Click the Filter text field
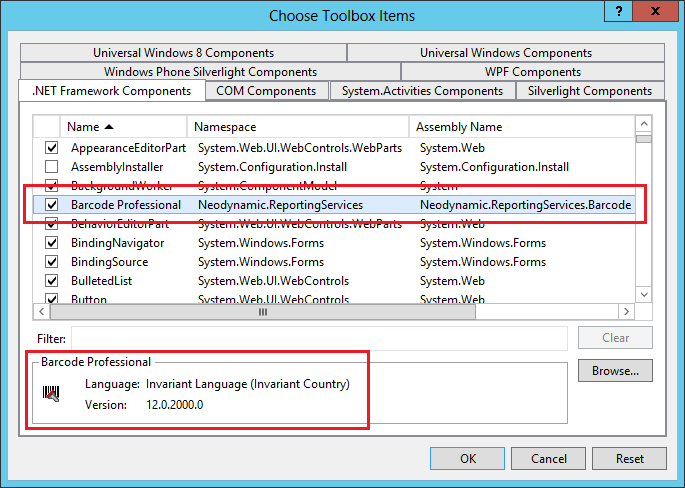This screenshot has width=685, height=488. click(319, 338)
